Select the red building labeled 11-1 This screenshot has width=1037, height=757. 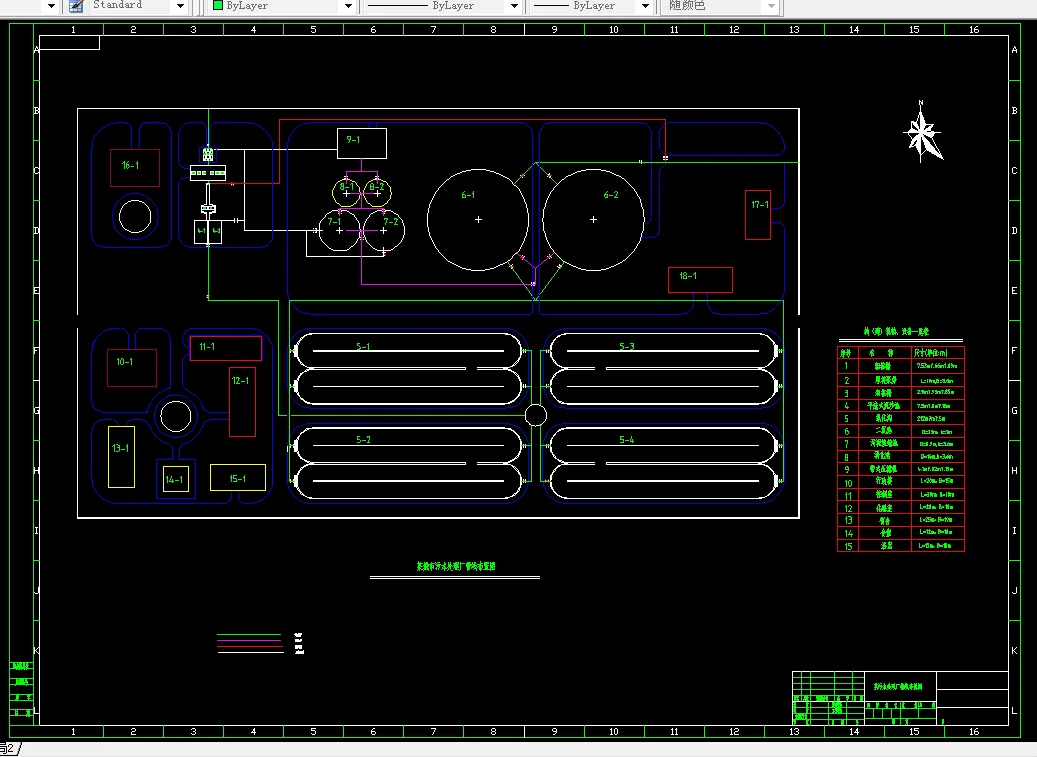pyautogui.click(x=226, y=348)
